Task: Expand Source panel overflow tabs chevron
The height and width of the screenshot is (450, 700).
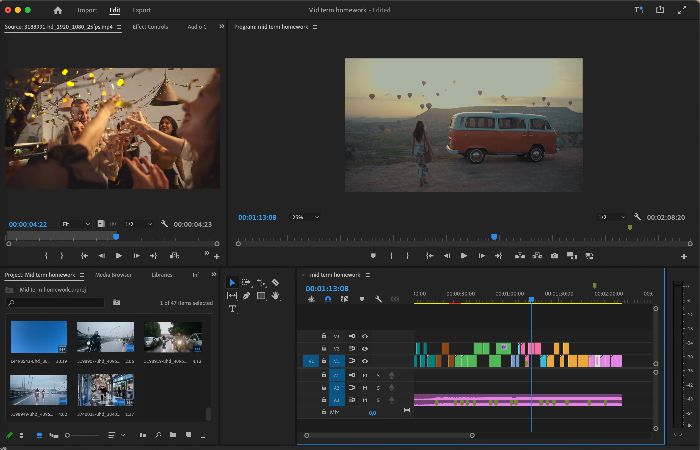Action: click(x=221, y=27)
